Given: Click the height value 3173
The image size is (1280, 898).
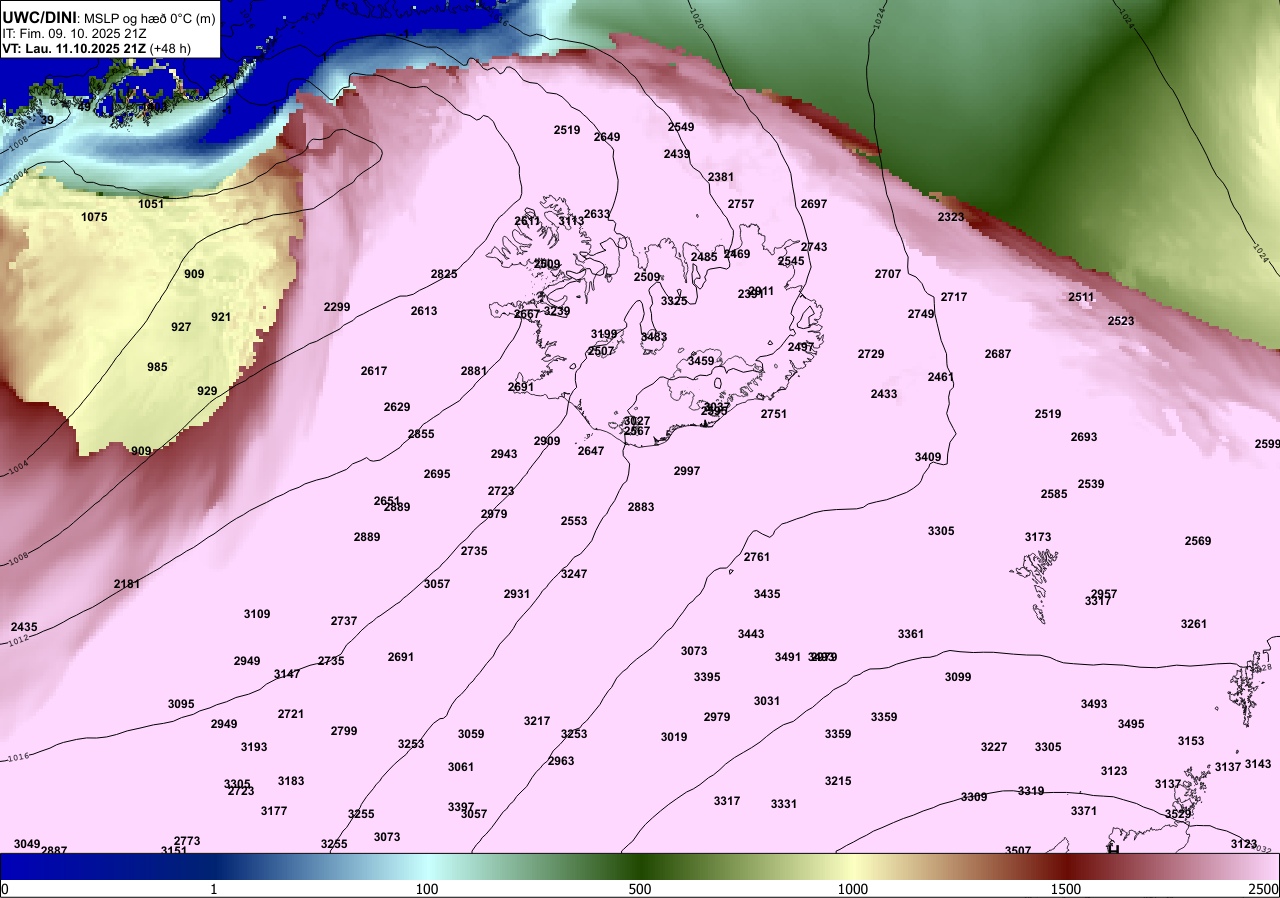Looking at the screenshot, I should (1038, 537).
